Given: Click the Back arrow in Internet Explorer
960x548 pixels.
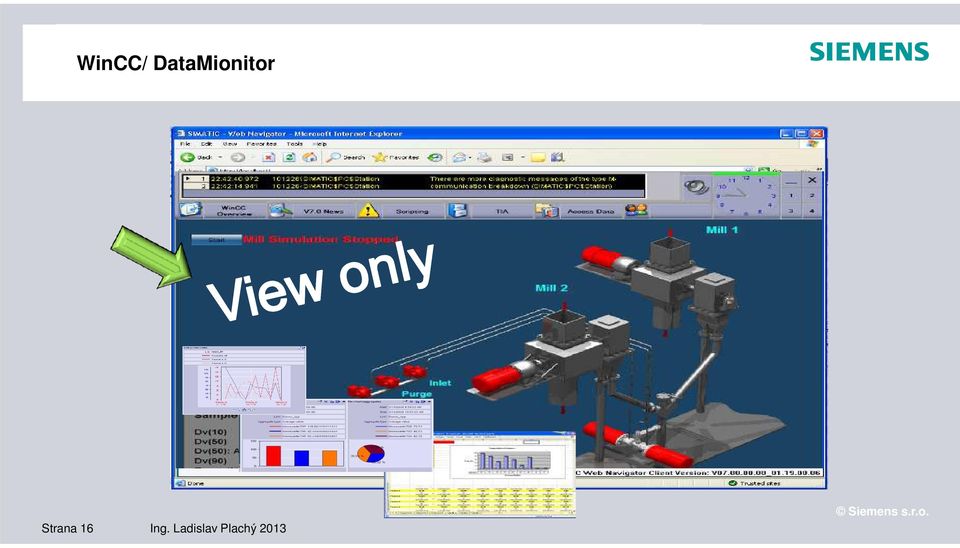Looking at the screenshot, I should 187,157.
